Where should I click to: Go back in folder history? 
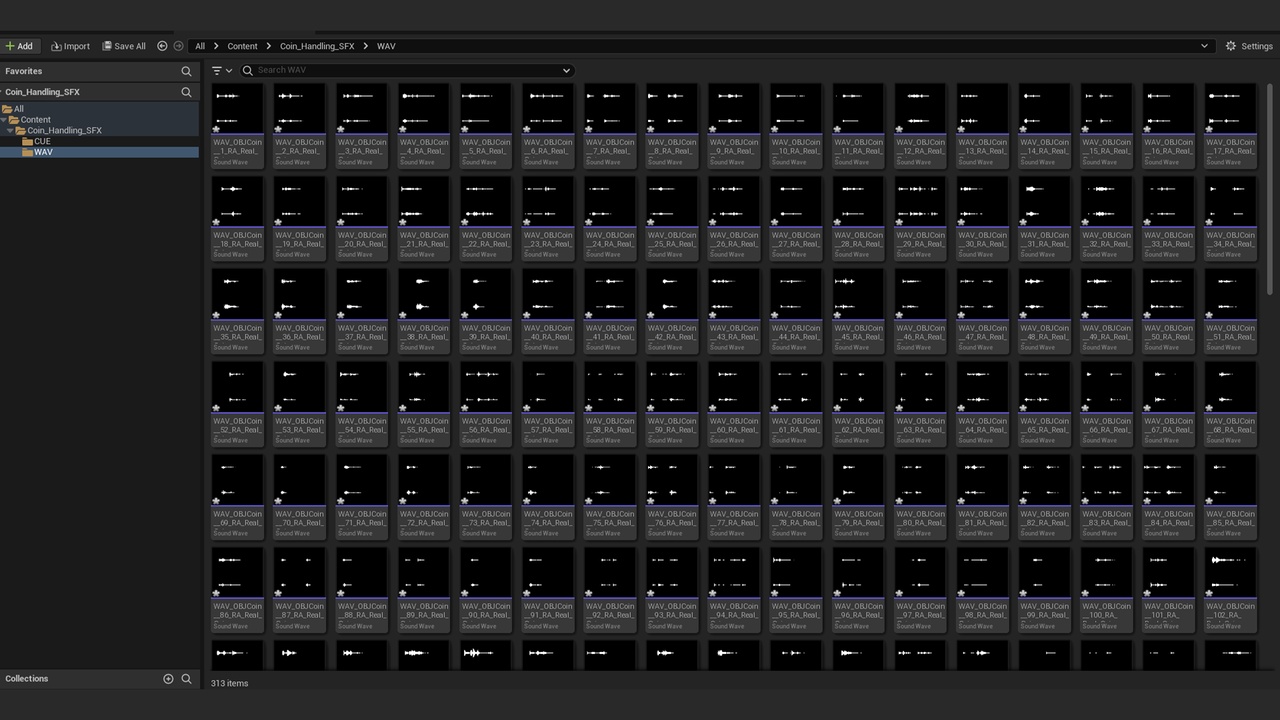[x=162, y=46]
